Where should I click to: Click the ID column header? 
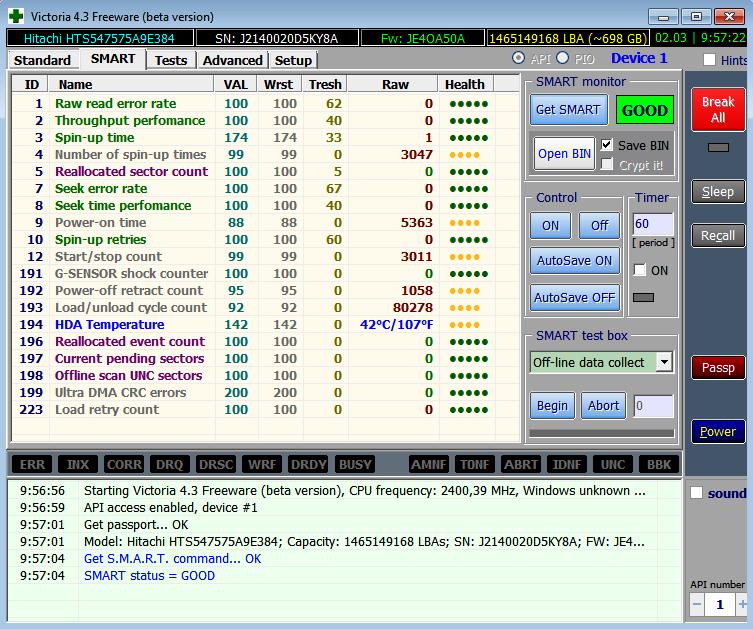pos(30,84)
